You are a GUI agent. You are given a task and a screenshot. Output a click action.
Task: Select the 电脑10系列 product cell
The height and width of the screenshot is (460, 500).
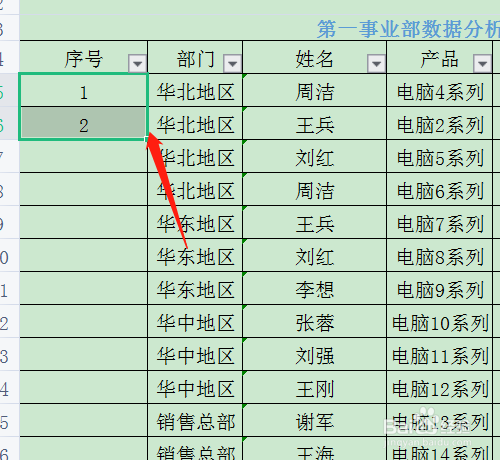pyautogui.click(x=440, y=321)
